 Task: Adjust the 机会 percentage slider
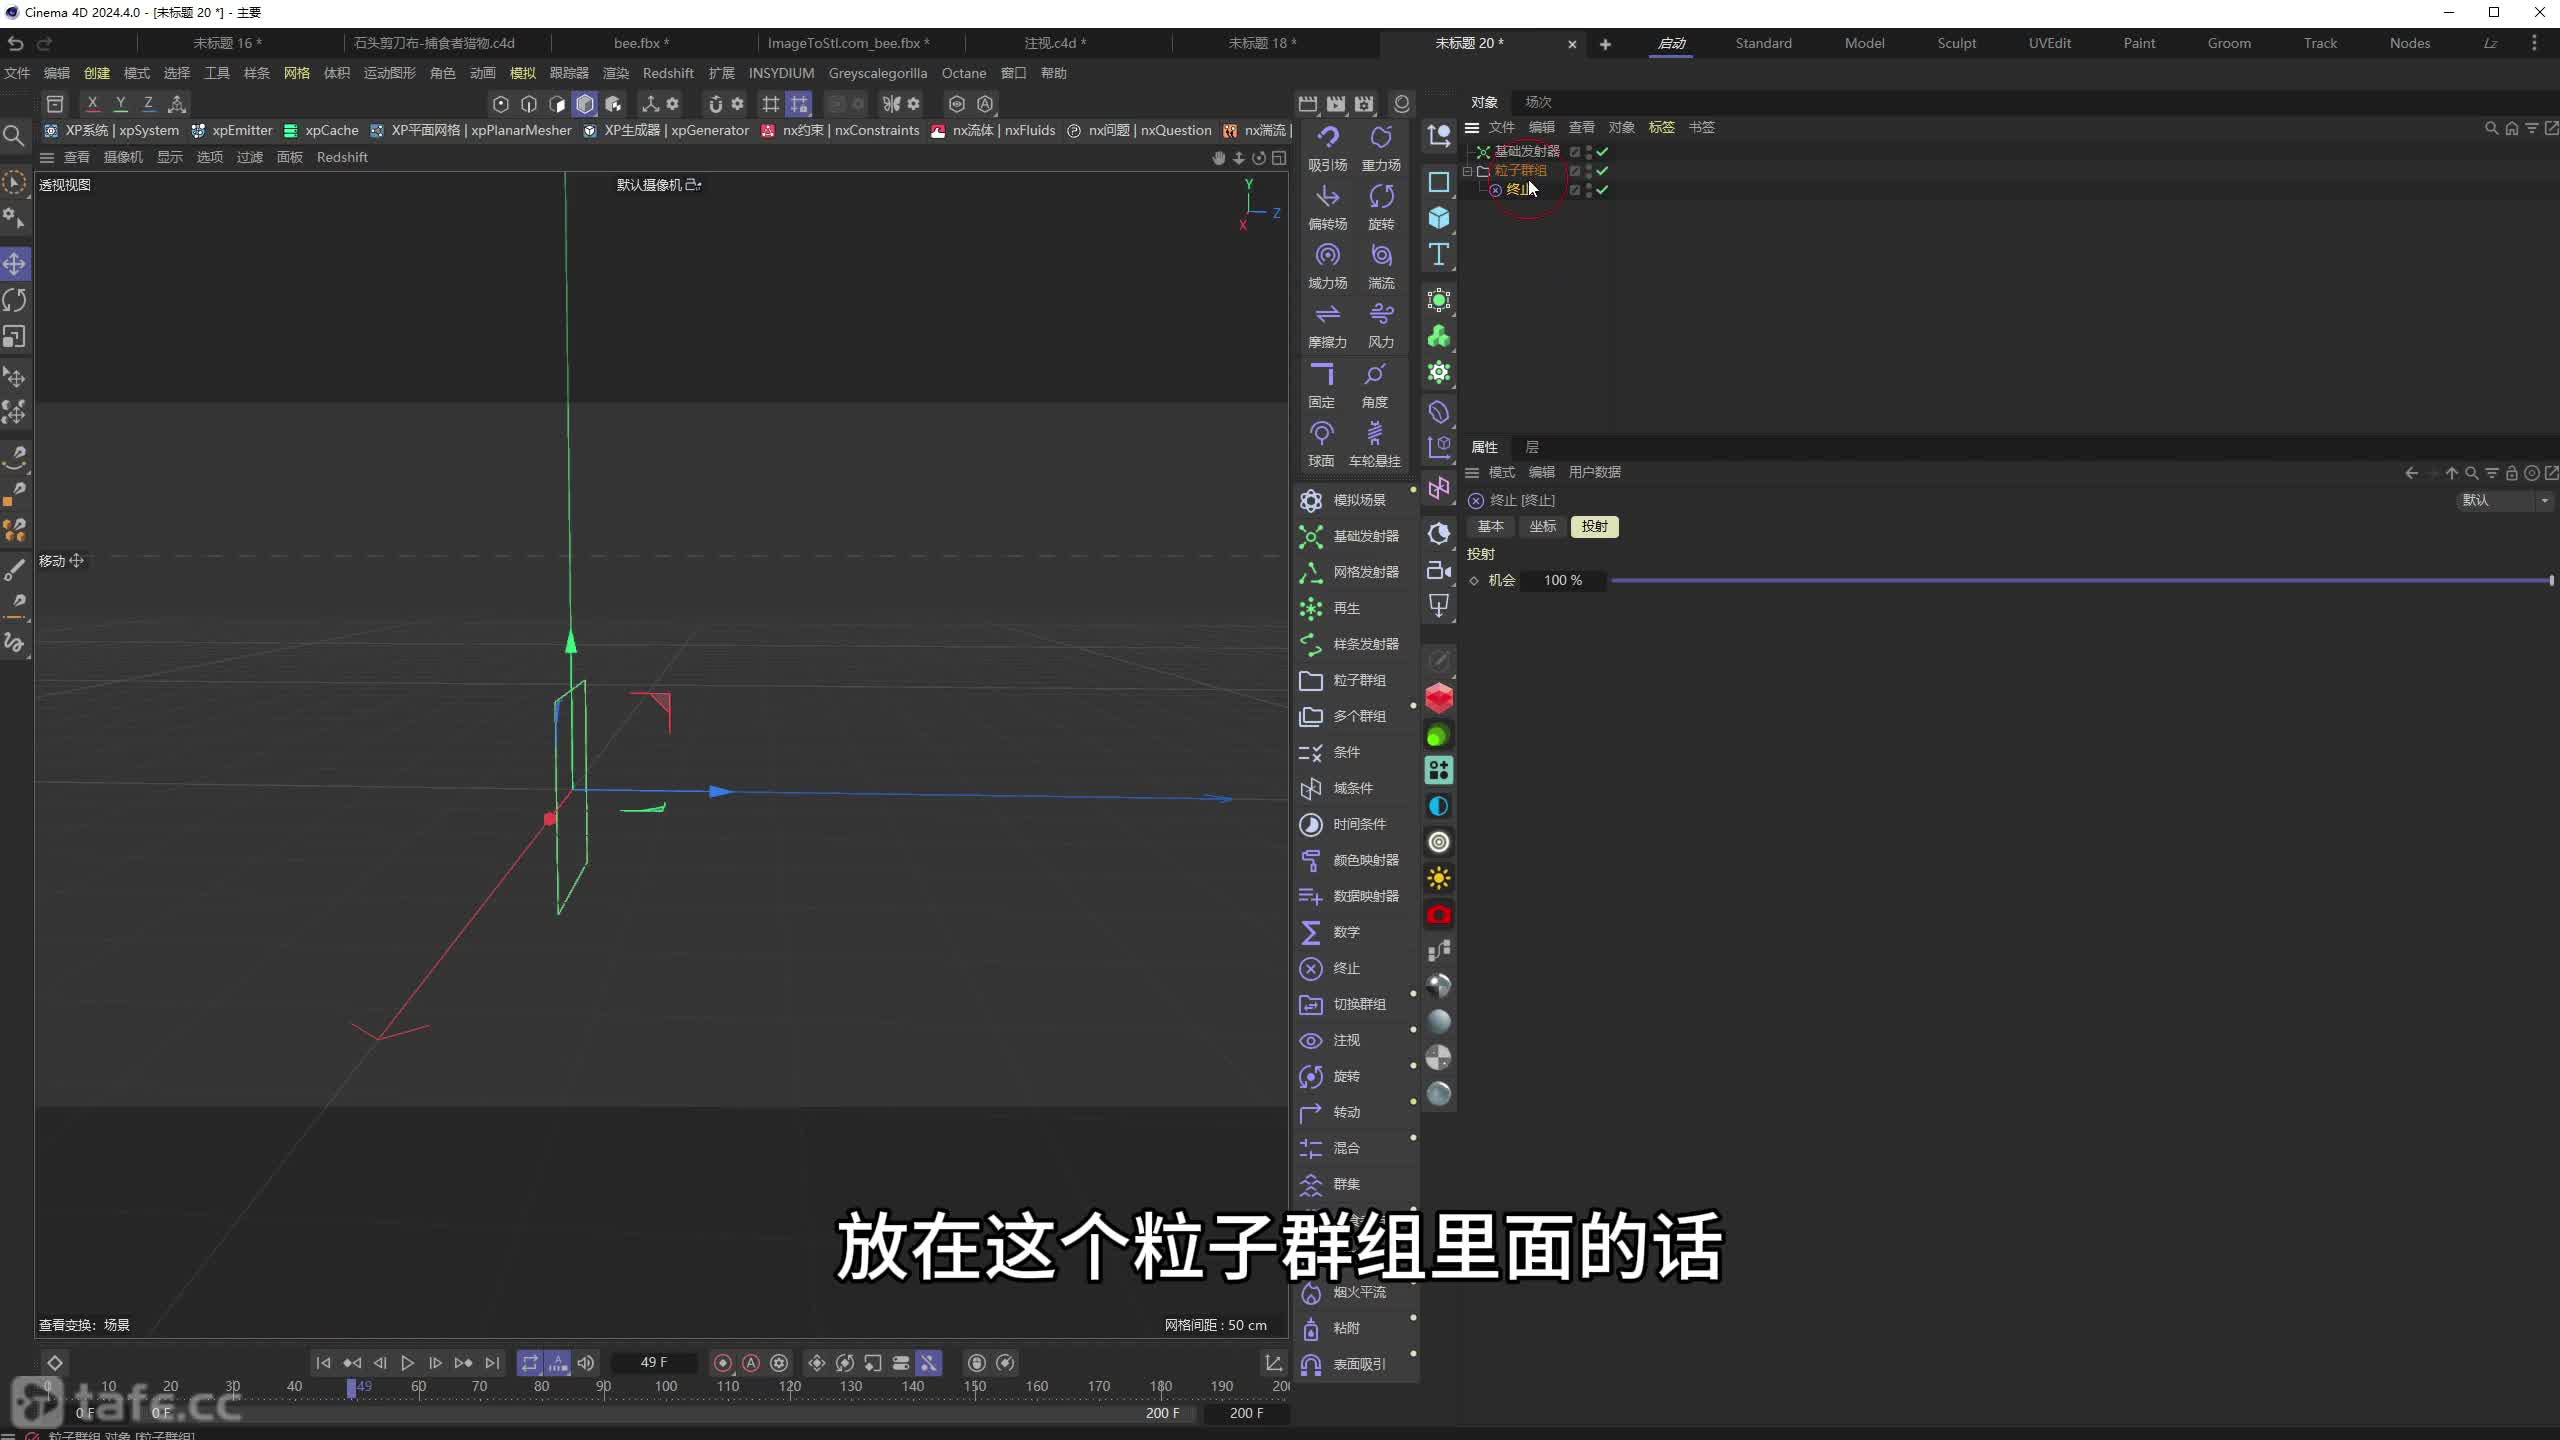2081,580
